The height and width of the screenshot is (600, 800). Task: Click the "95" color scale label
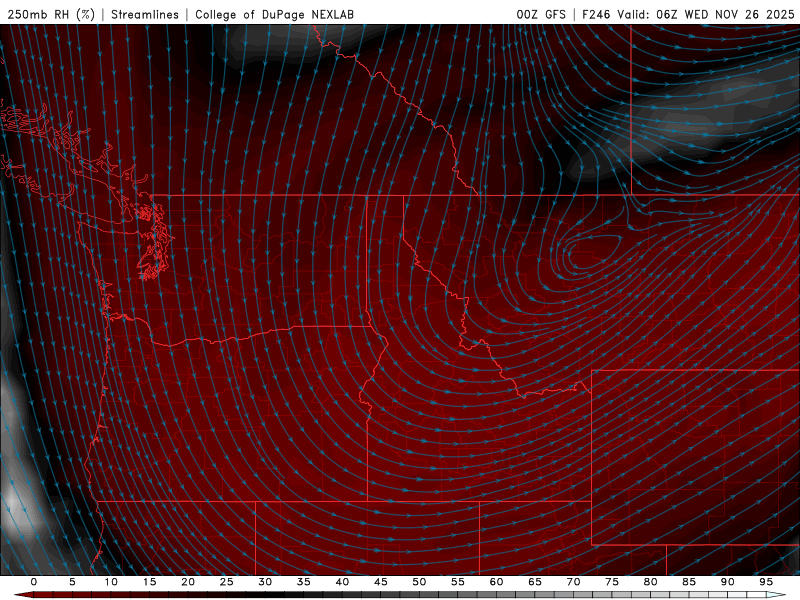766,582
